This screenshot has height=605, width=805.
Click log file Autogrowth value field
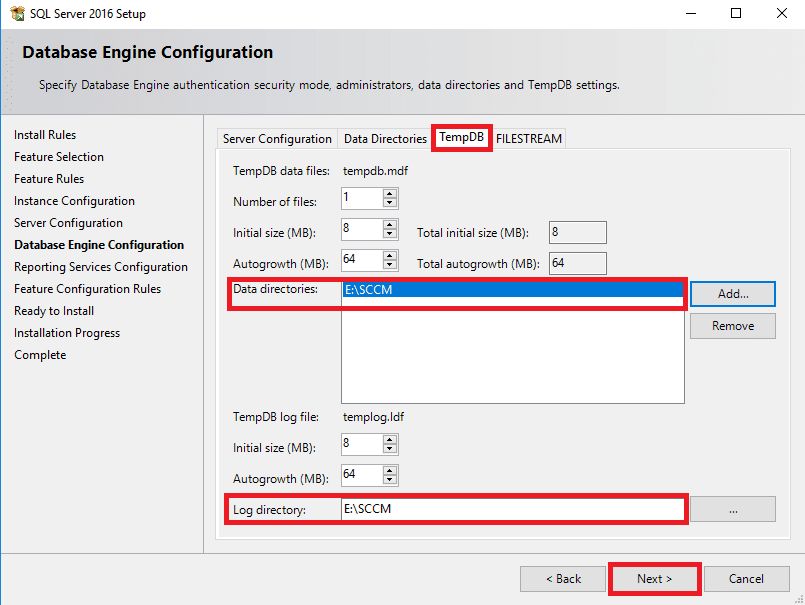pyautogui.click(x=362, y=475)
